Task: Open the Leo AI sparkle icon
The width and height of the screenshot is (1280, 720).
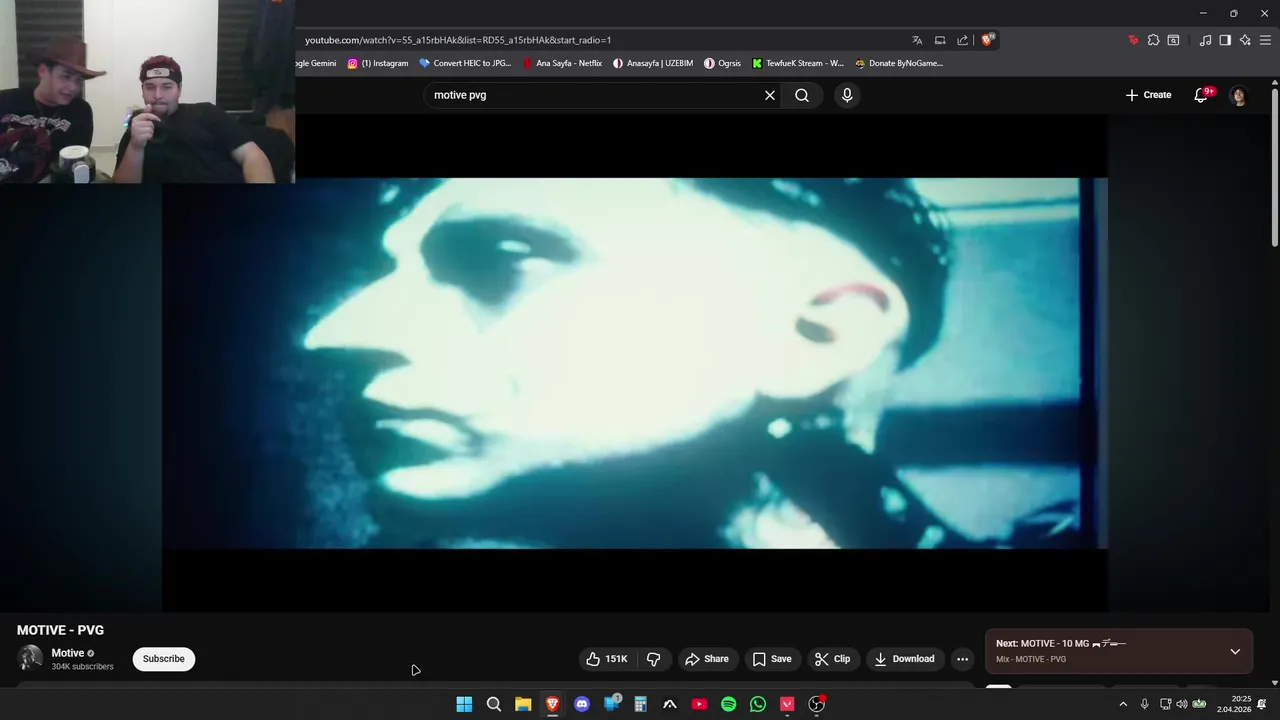Action: pyautogui.click(x=1245, y=40)
